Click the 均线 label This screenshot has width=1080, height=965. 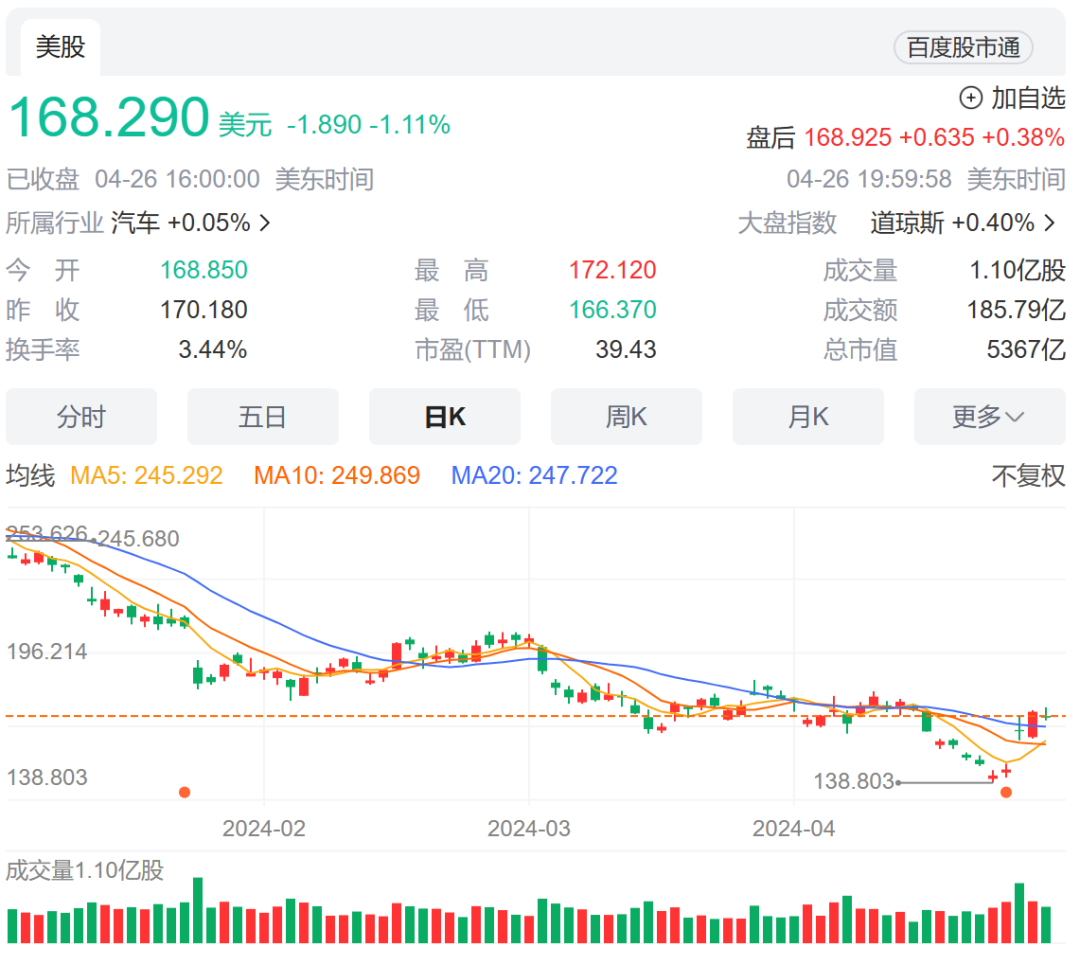(x=30, y=475)
